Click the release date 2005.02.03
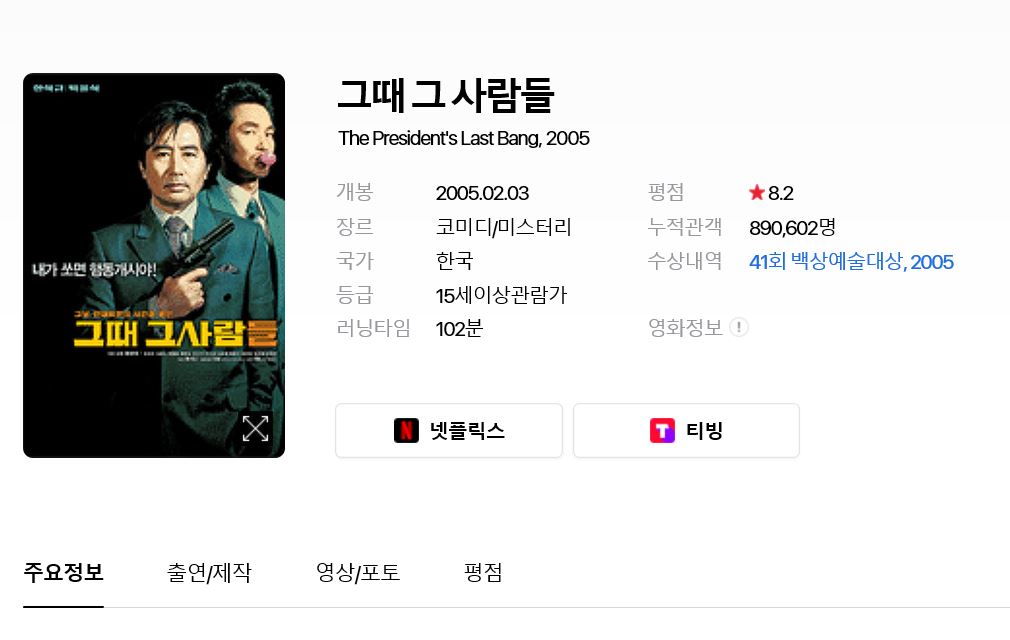This screenshot has height=640, width=1010. coord(482,193)
